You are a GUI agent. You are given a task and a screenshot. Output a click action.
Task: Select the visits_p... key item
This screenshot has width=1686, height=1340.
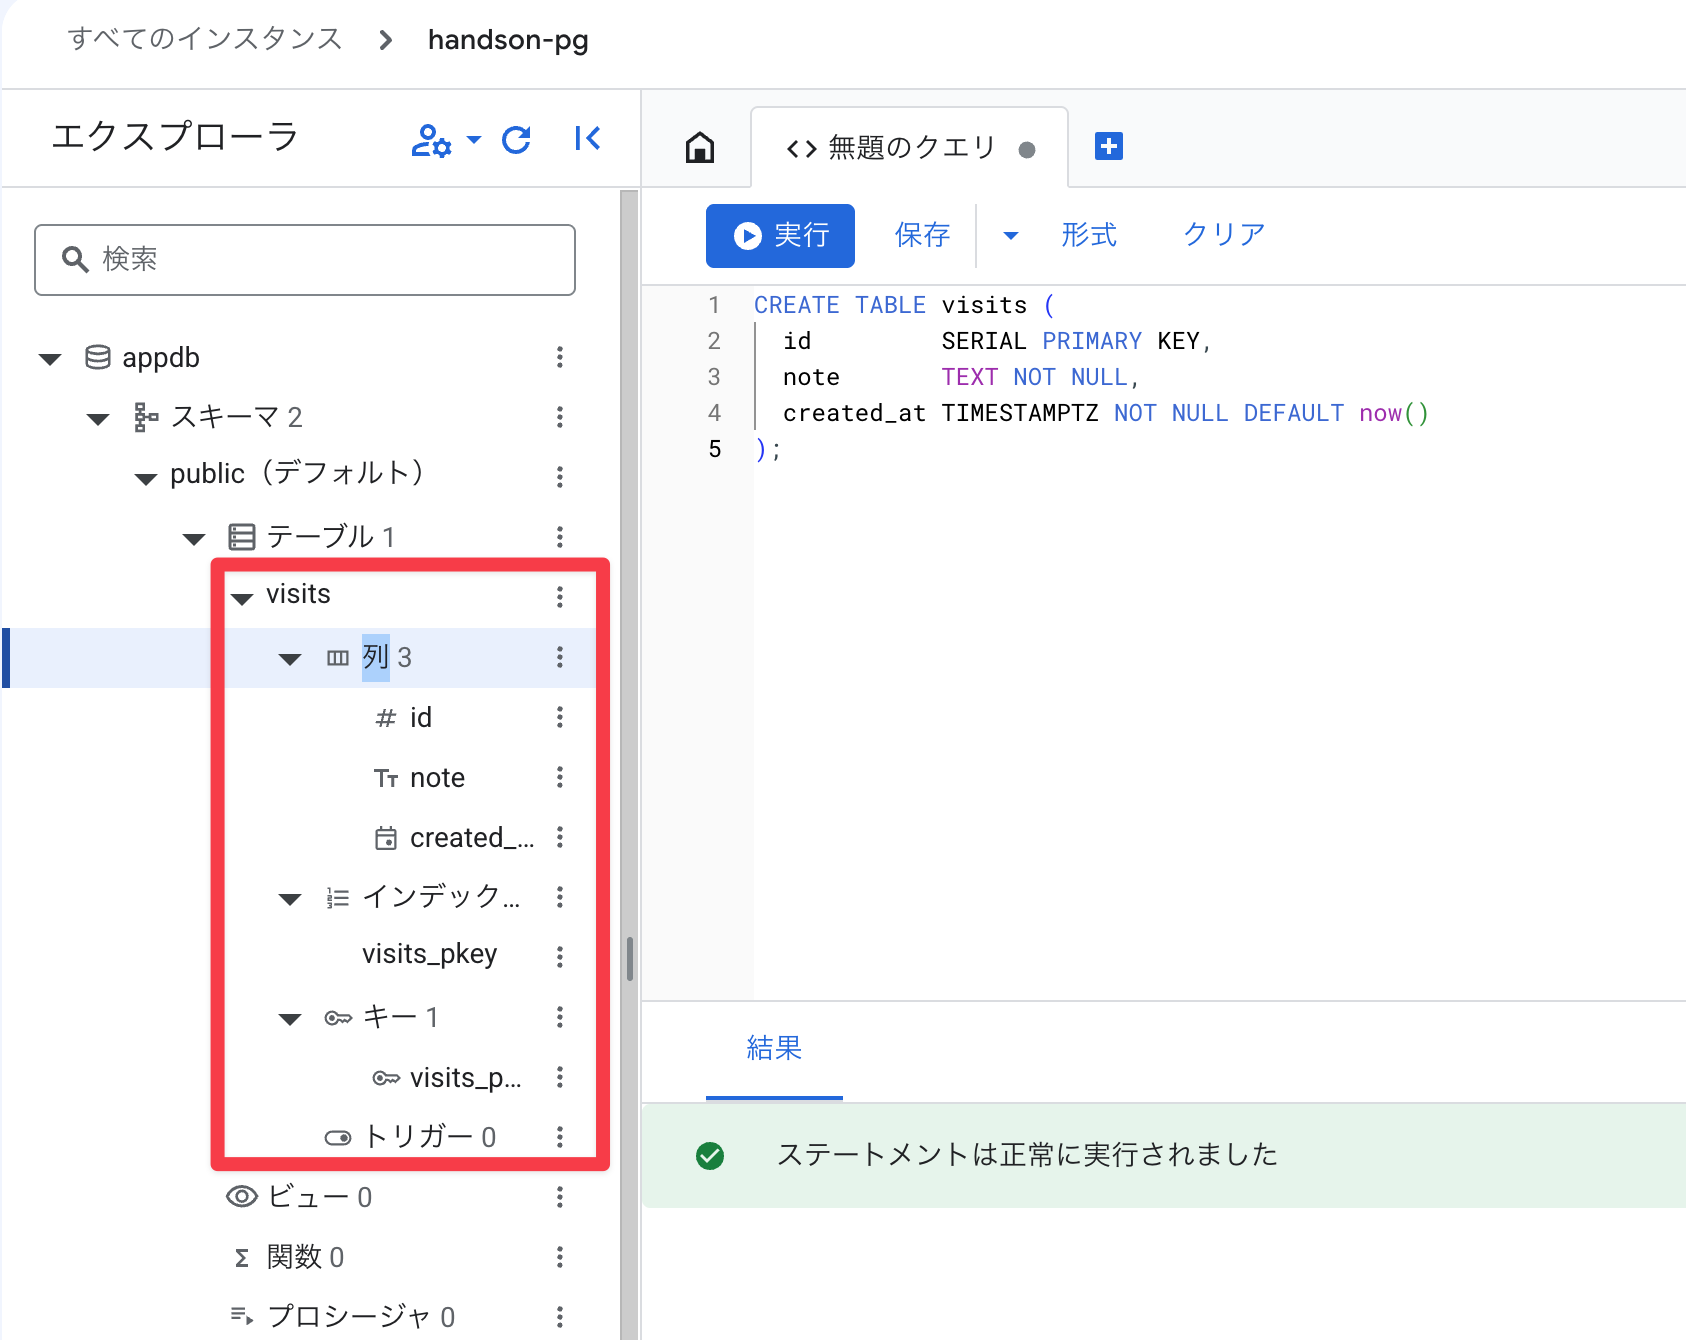(447, 1078)
